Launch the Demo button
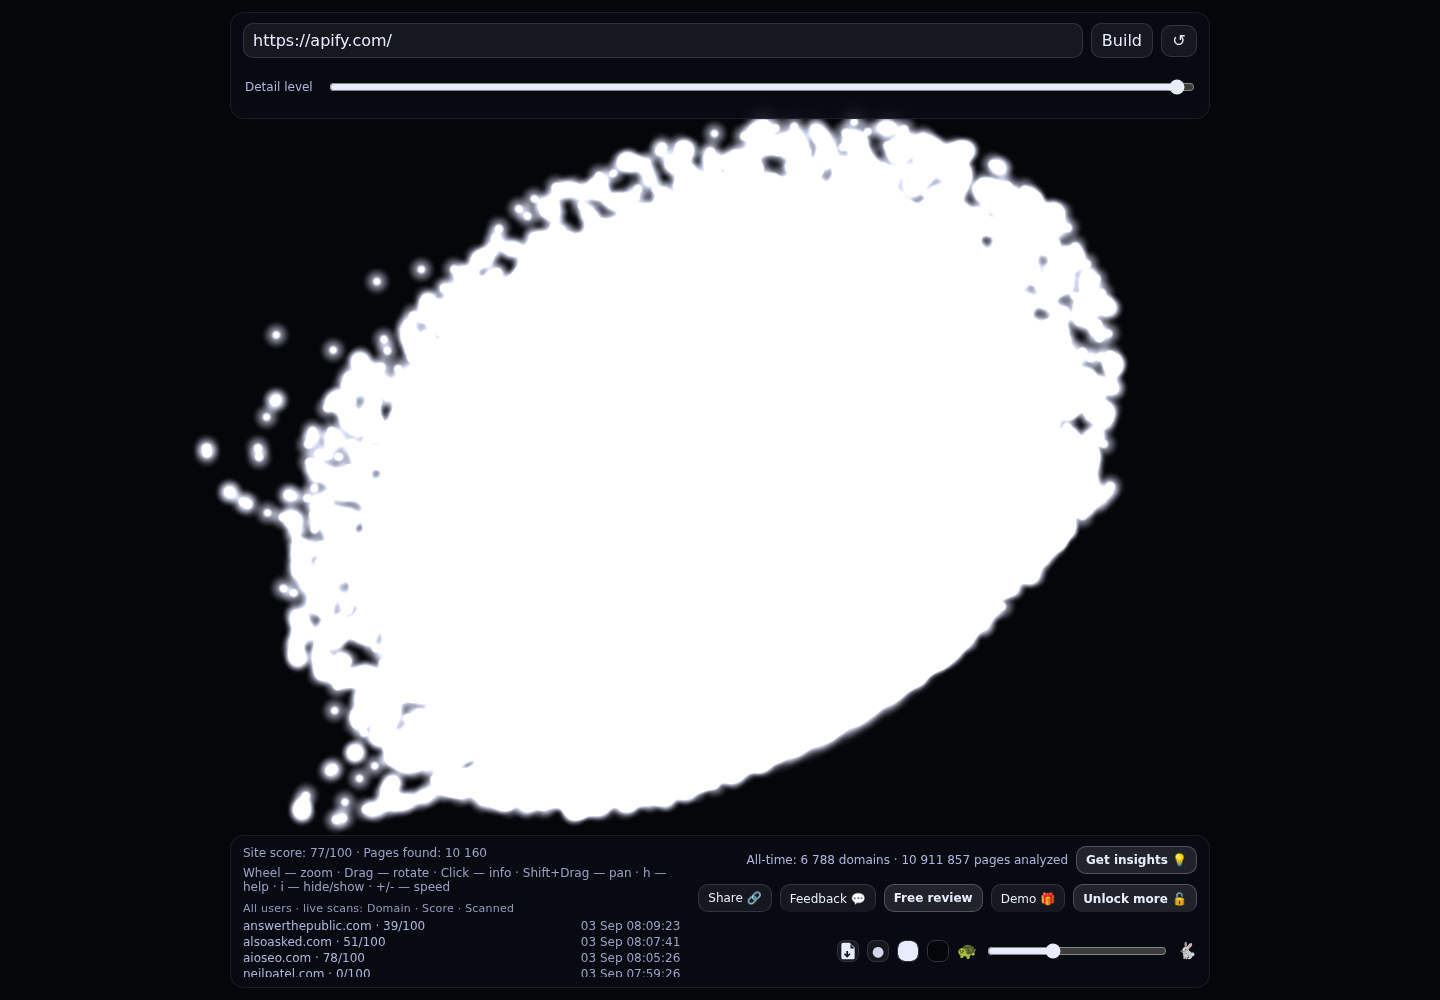This screenshot has width=1440, height=1000. tap(1028, 898)
